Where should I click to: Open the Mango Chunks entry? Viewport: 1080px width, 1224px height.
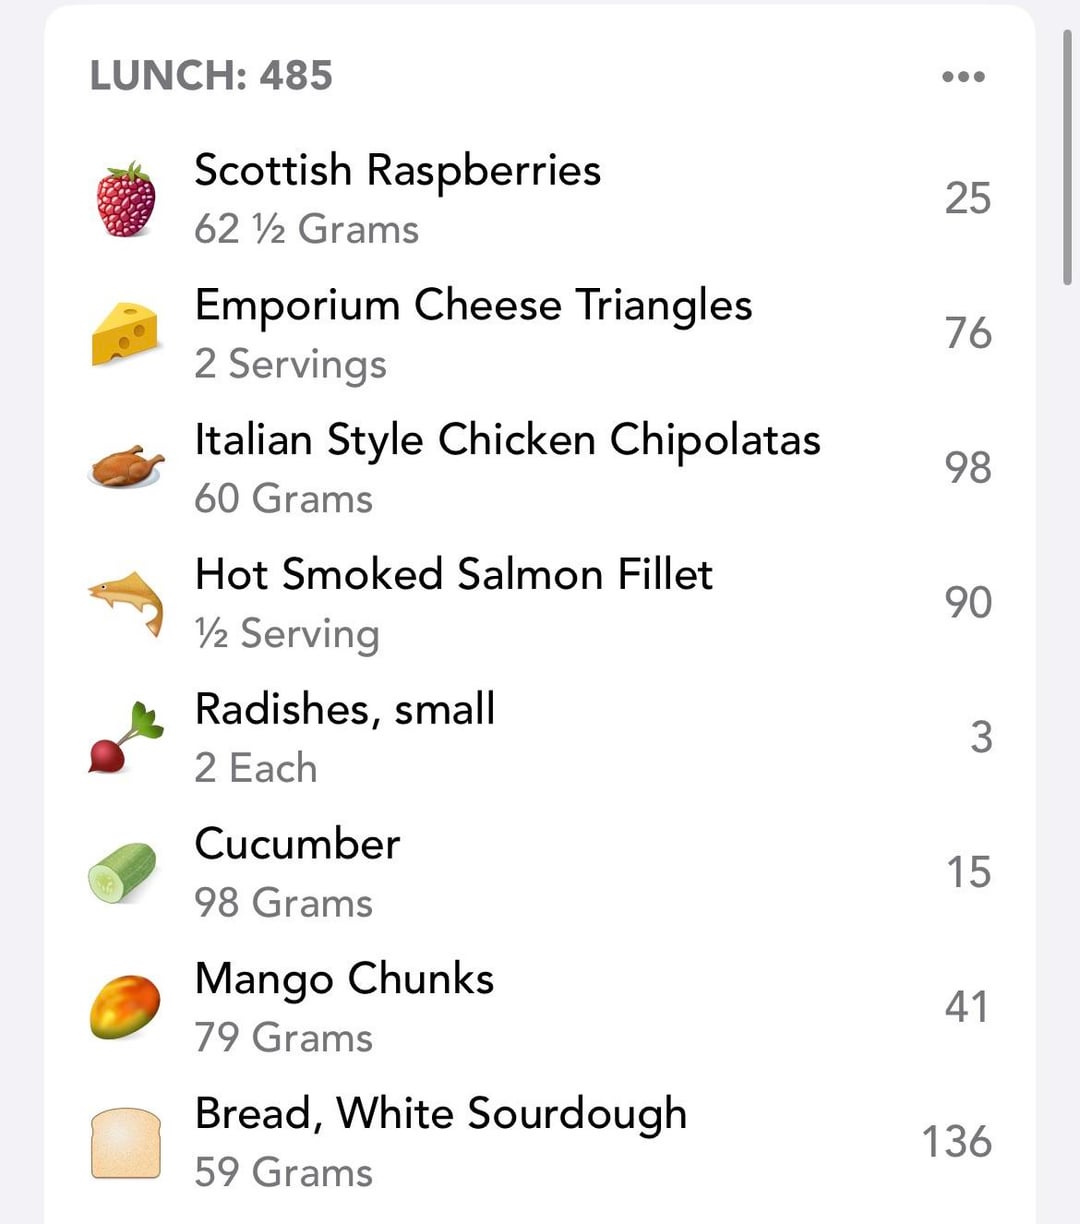pos(344,979)
